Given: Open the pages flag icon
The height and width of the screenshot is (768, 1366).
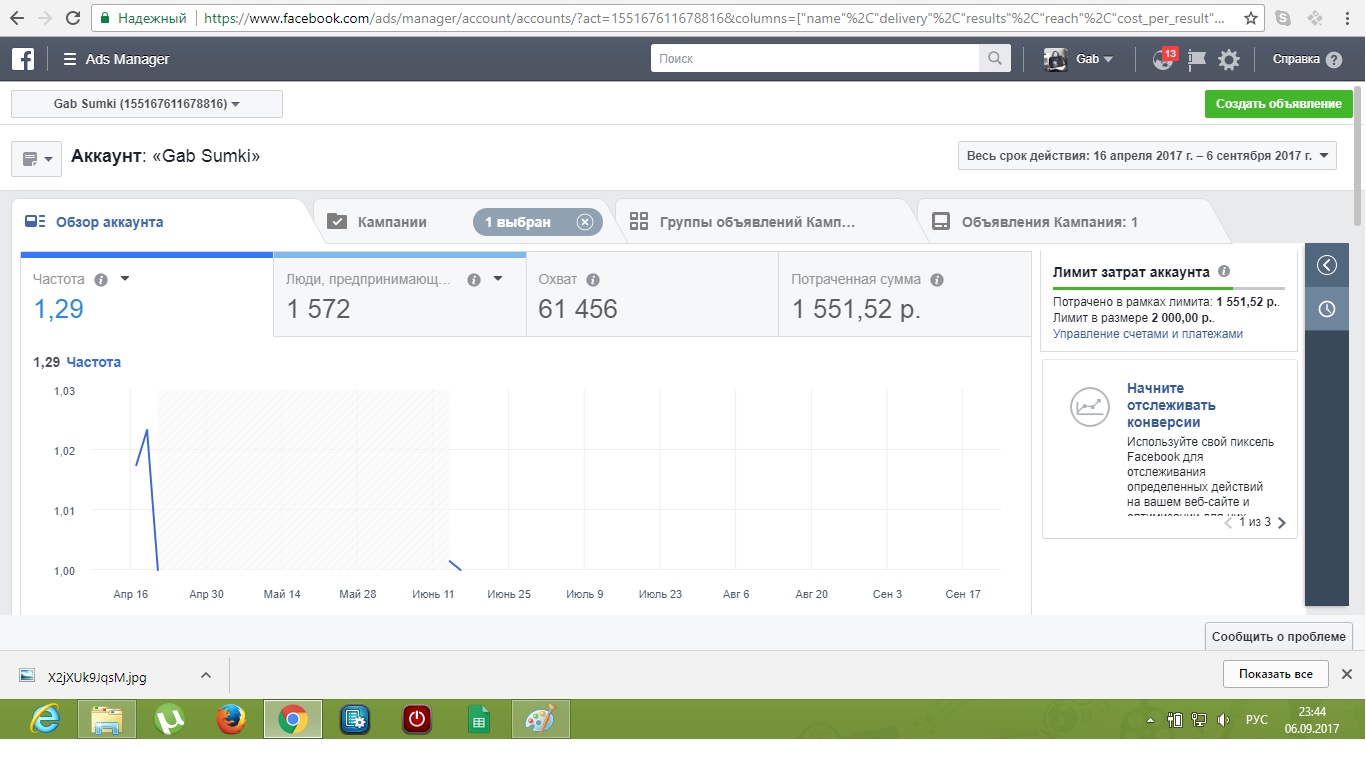Looking at the screenshot, I should (1196, 60).
